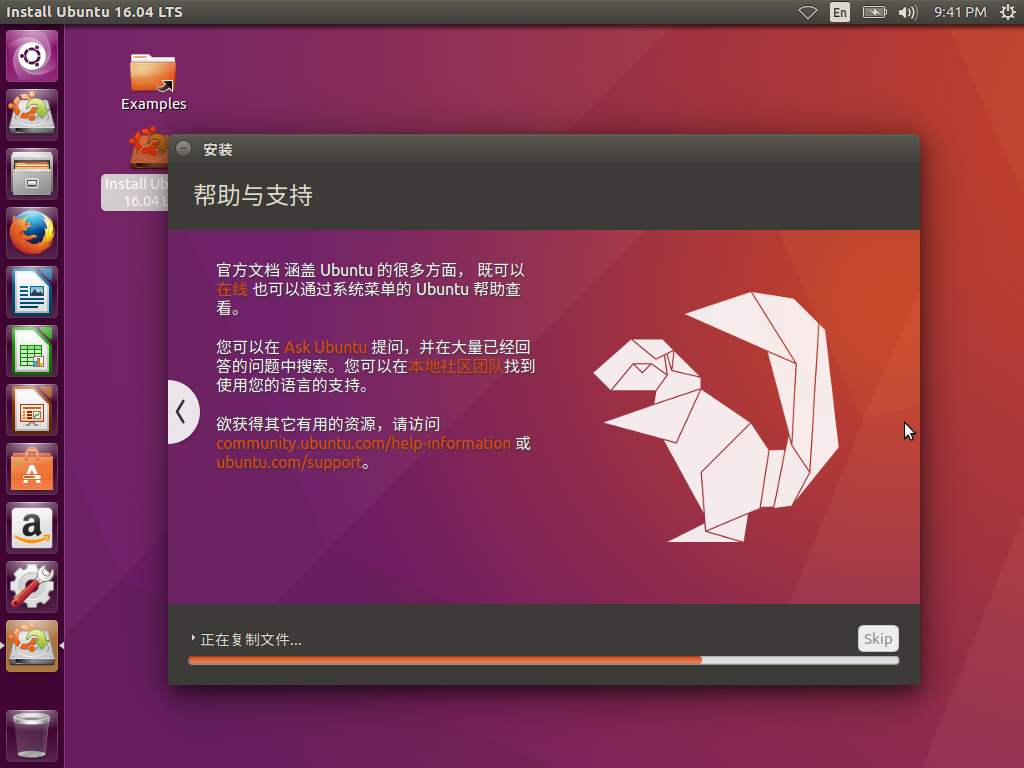Screen dimensions: 1024x768
Task: Open the sound volume indicator
Action: (907, 12)
